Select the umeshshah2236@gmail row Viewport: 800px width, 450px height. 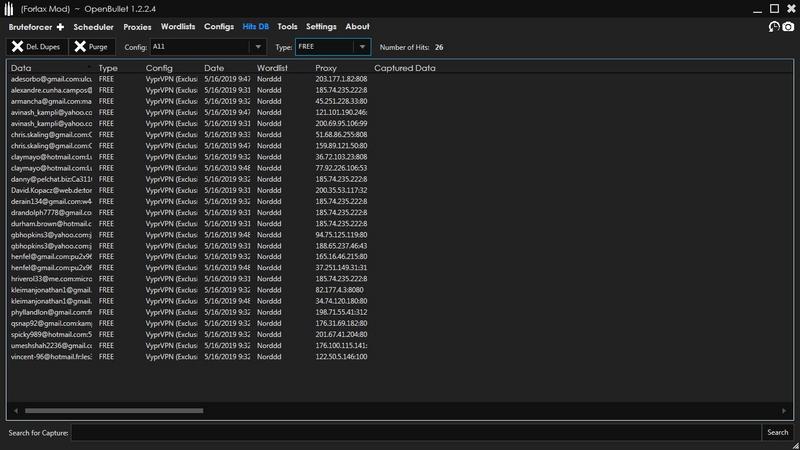point(400,346)
